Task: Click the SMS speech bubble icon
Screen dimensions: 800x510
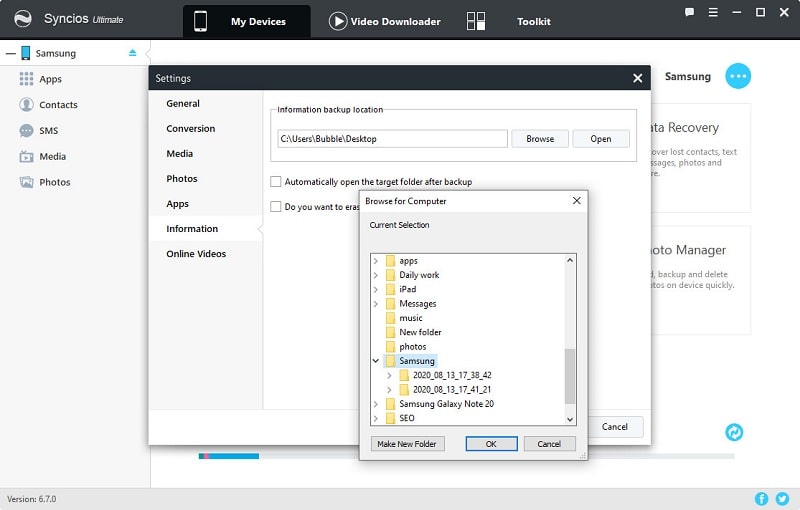Action: pos(26,131)
